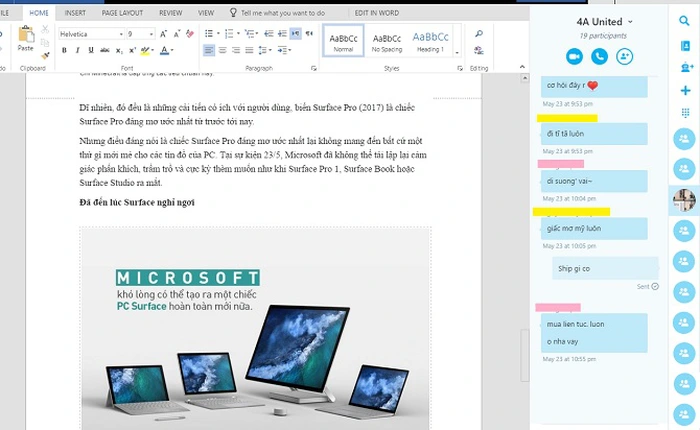Increase paragraph indent
The height and width of the screenshot is (430, 700).
pyautogui.click(x=282, y=34)
